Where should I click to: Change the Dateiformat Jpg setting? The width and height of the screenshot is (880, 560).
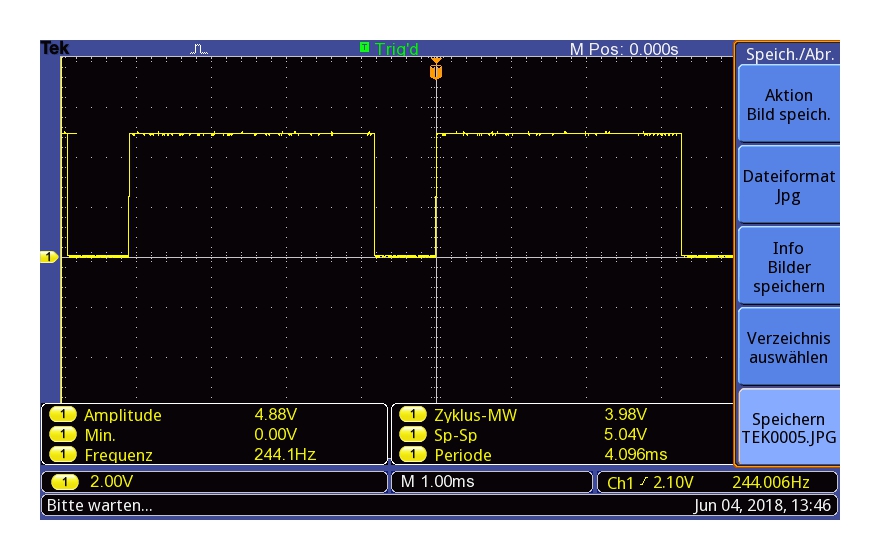788,186
